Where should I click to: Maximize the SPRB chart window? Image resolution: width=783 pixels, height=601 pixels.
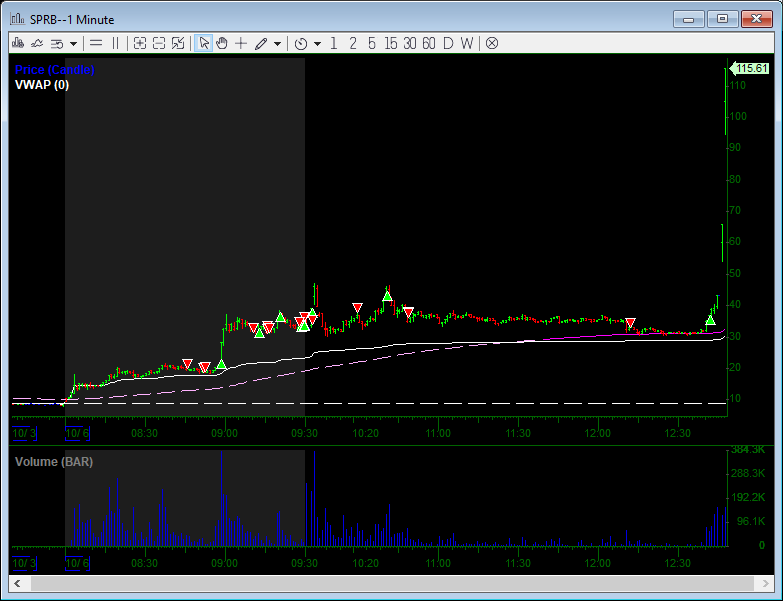tap(722, 19)
